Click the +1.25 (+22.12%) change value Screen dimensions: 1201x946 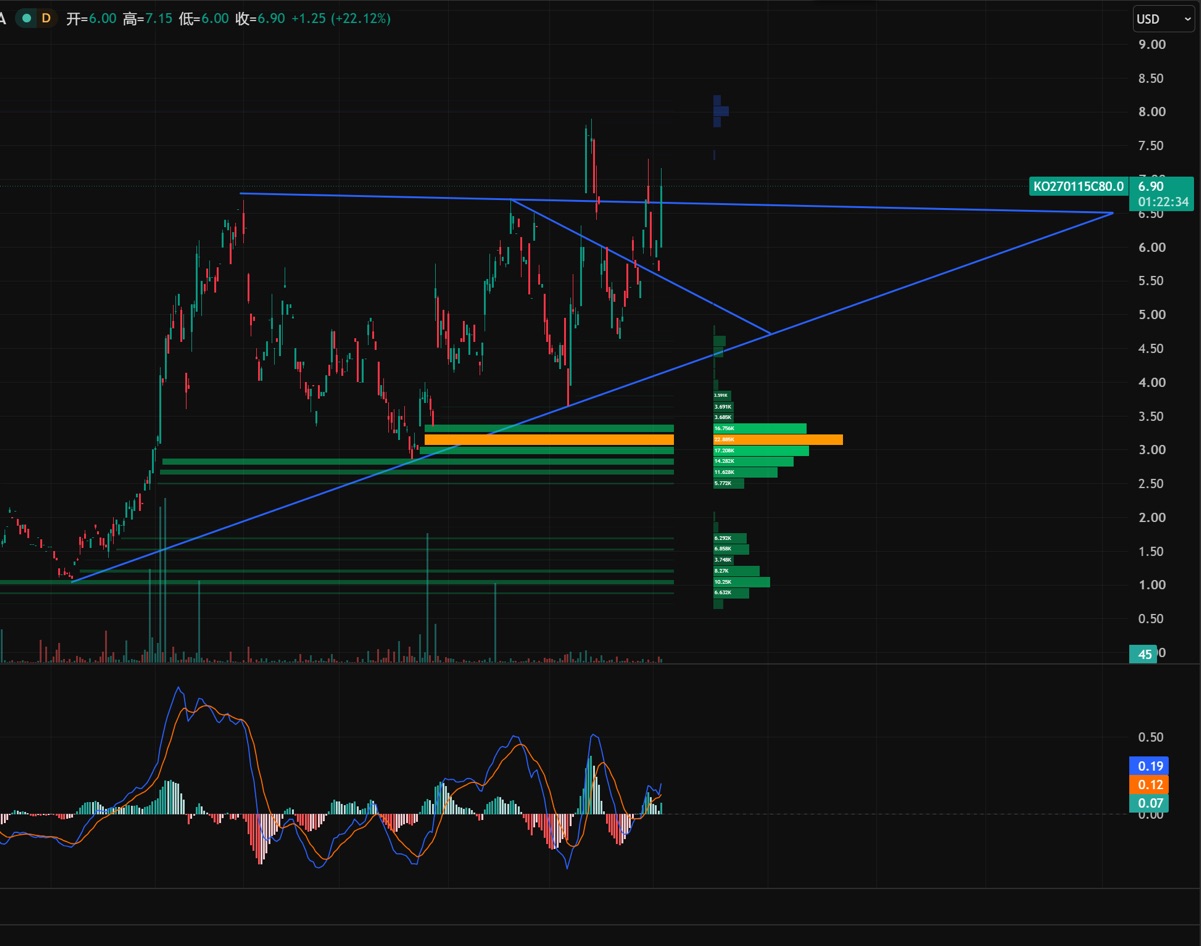coord(341,19)
